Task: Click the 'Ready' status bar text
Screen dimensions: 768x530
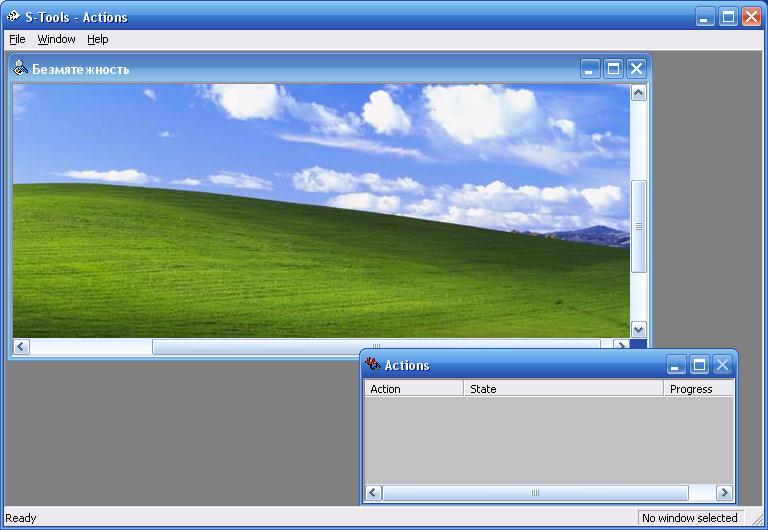Action: click(x=21, y=518)
